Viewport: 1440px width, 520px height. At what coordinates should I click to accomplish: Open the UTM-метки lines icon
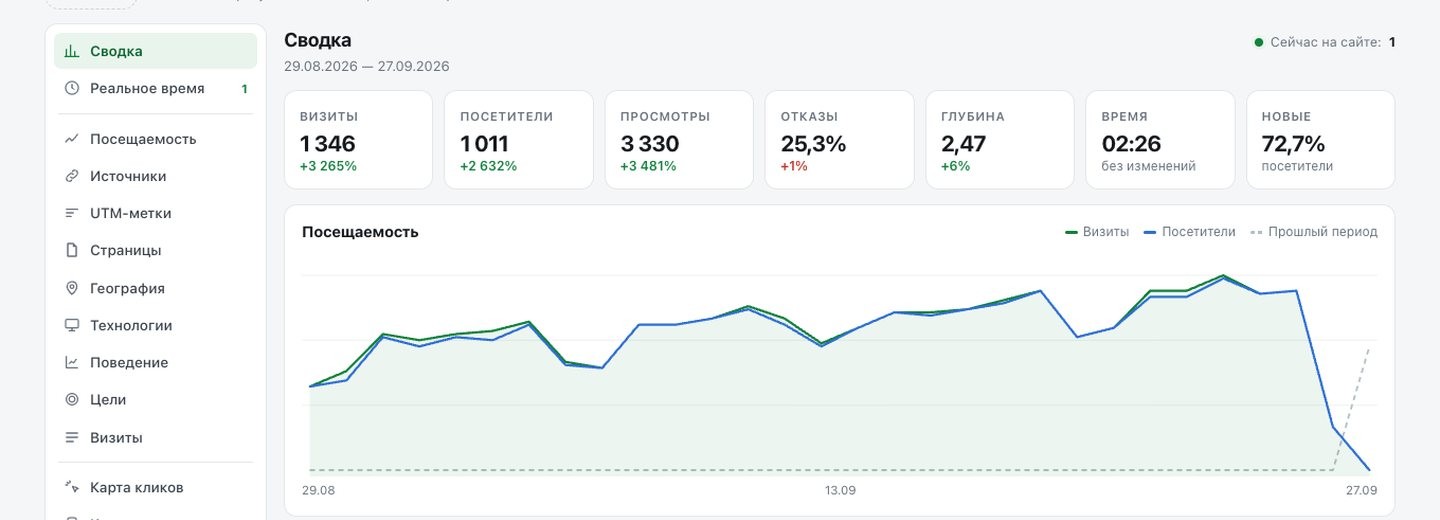[x=72, y=213]
